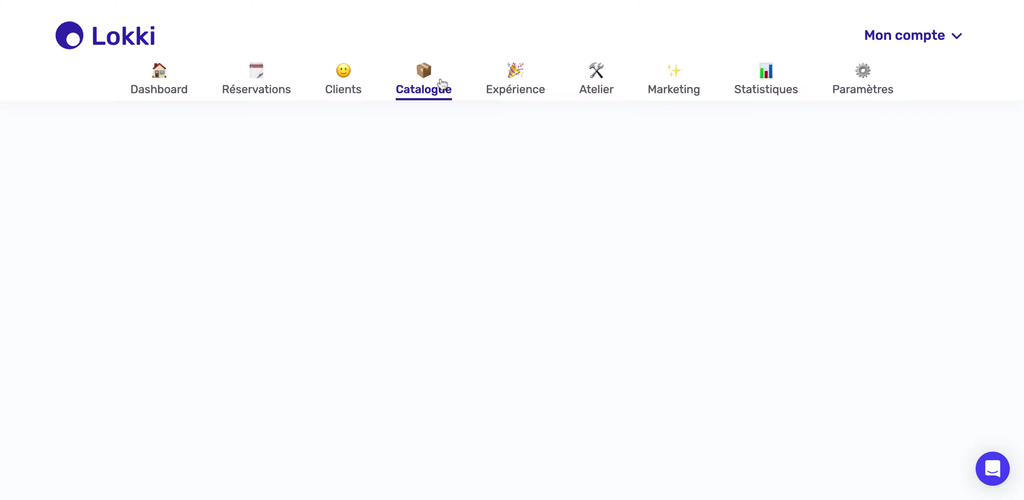Select the Clients text label
This screenshot has height=500, width=1024.
pyautogui.click(x=343, y=90)
